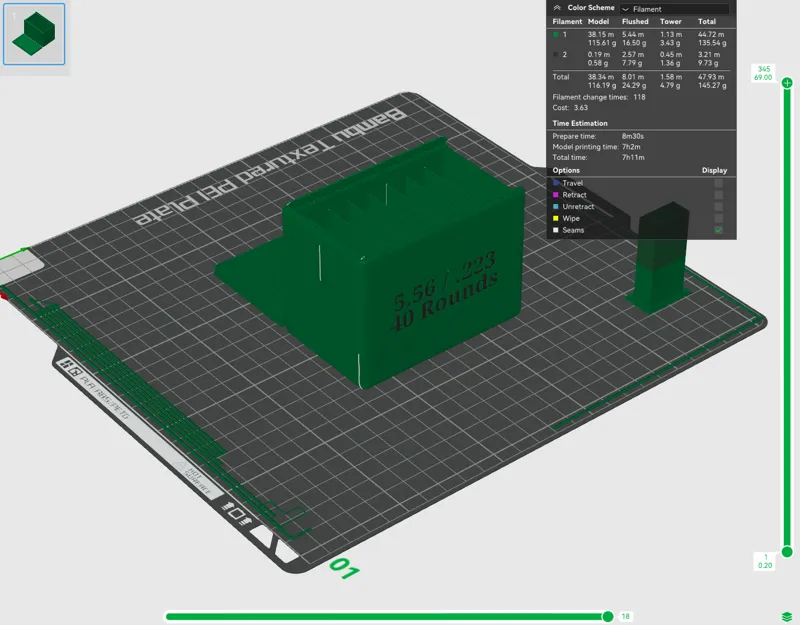Click the Time Estimation heading
This screenshot has width=800, height=625.
(580, 123)
